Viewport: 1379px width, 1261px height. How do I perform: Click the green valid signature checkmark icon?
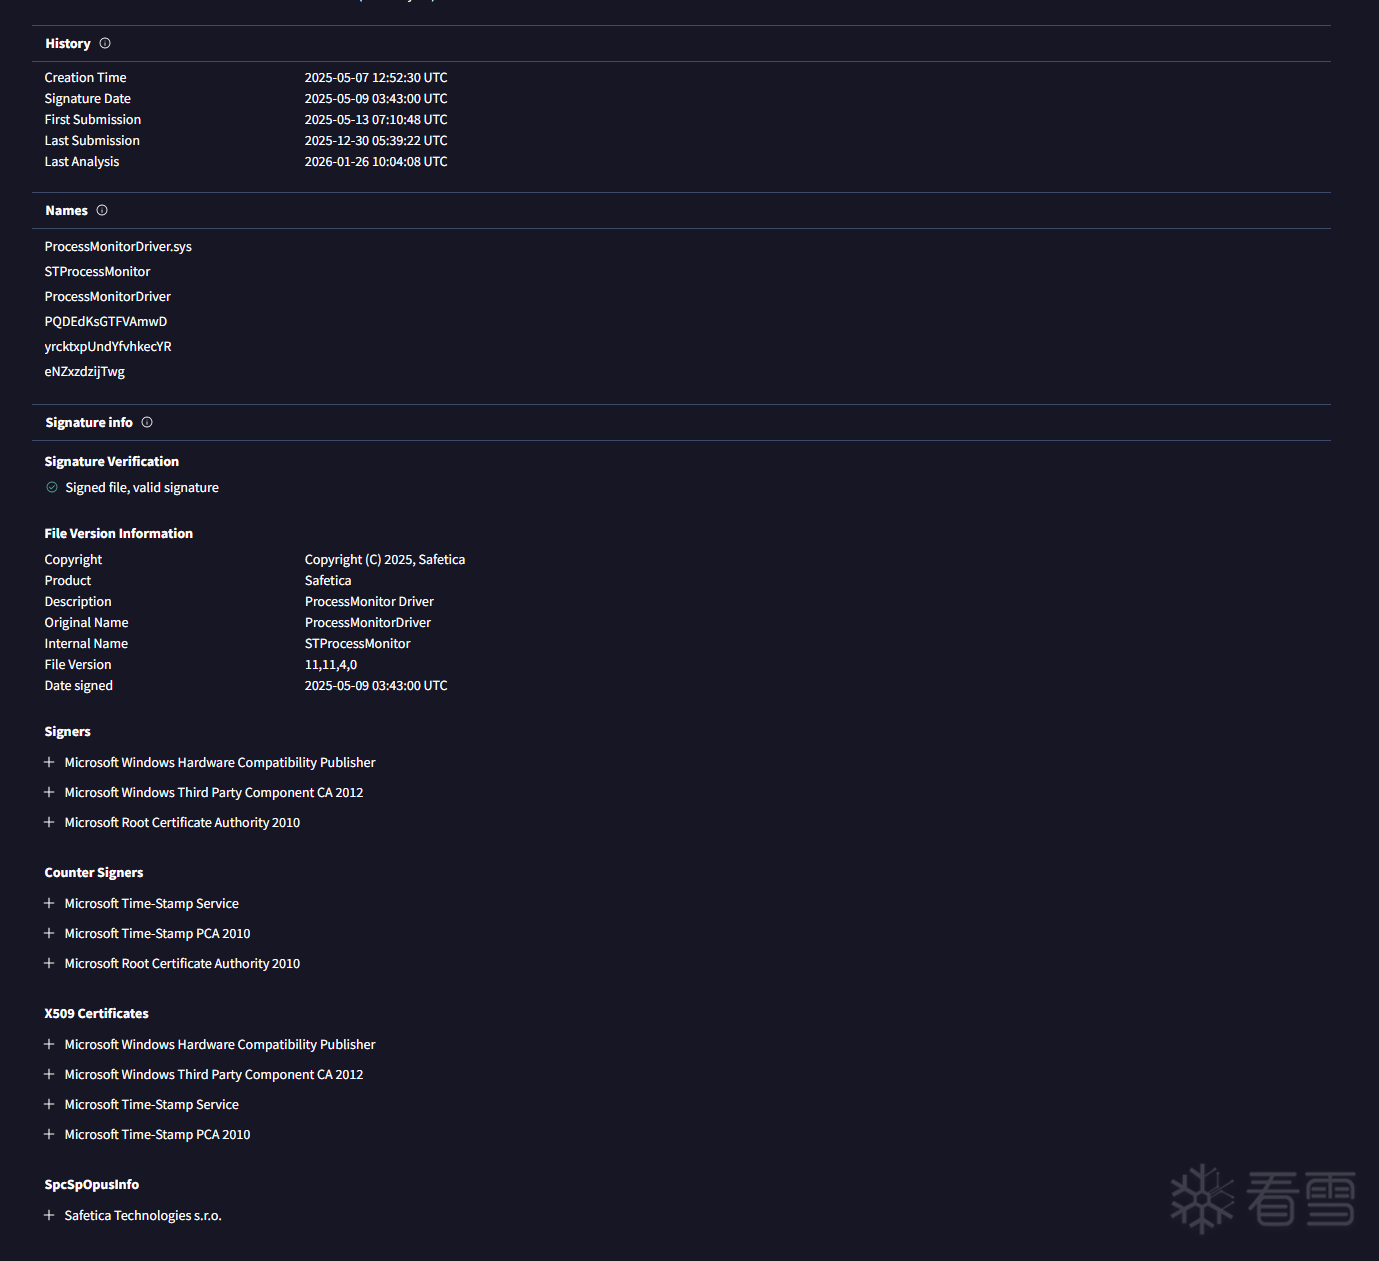click(52, 487)
